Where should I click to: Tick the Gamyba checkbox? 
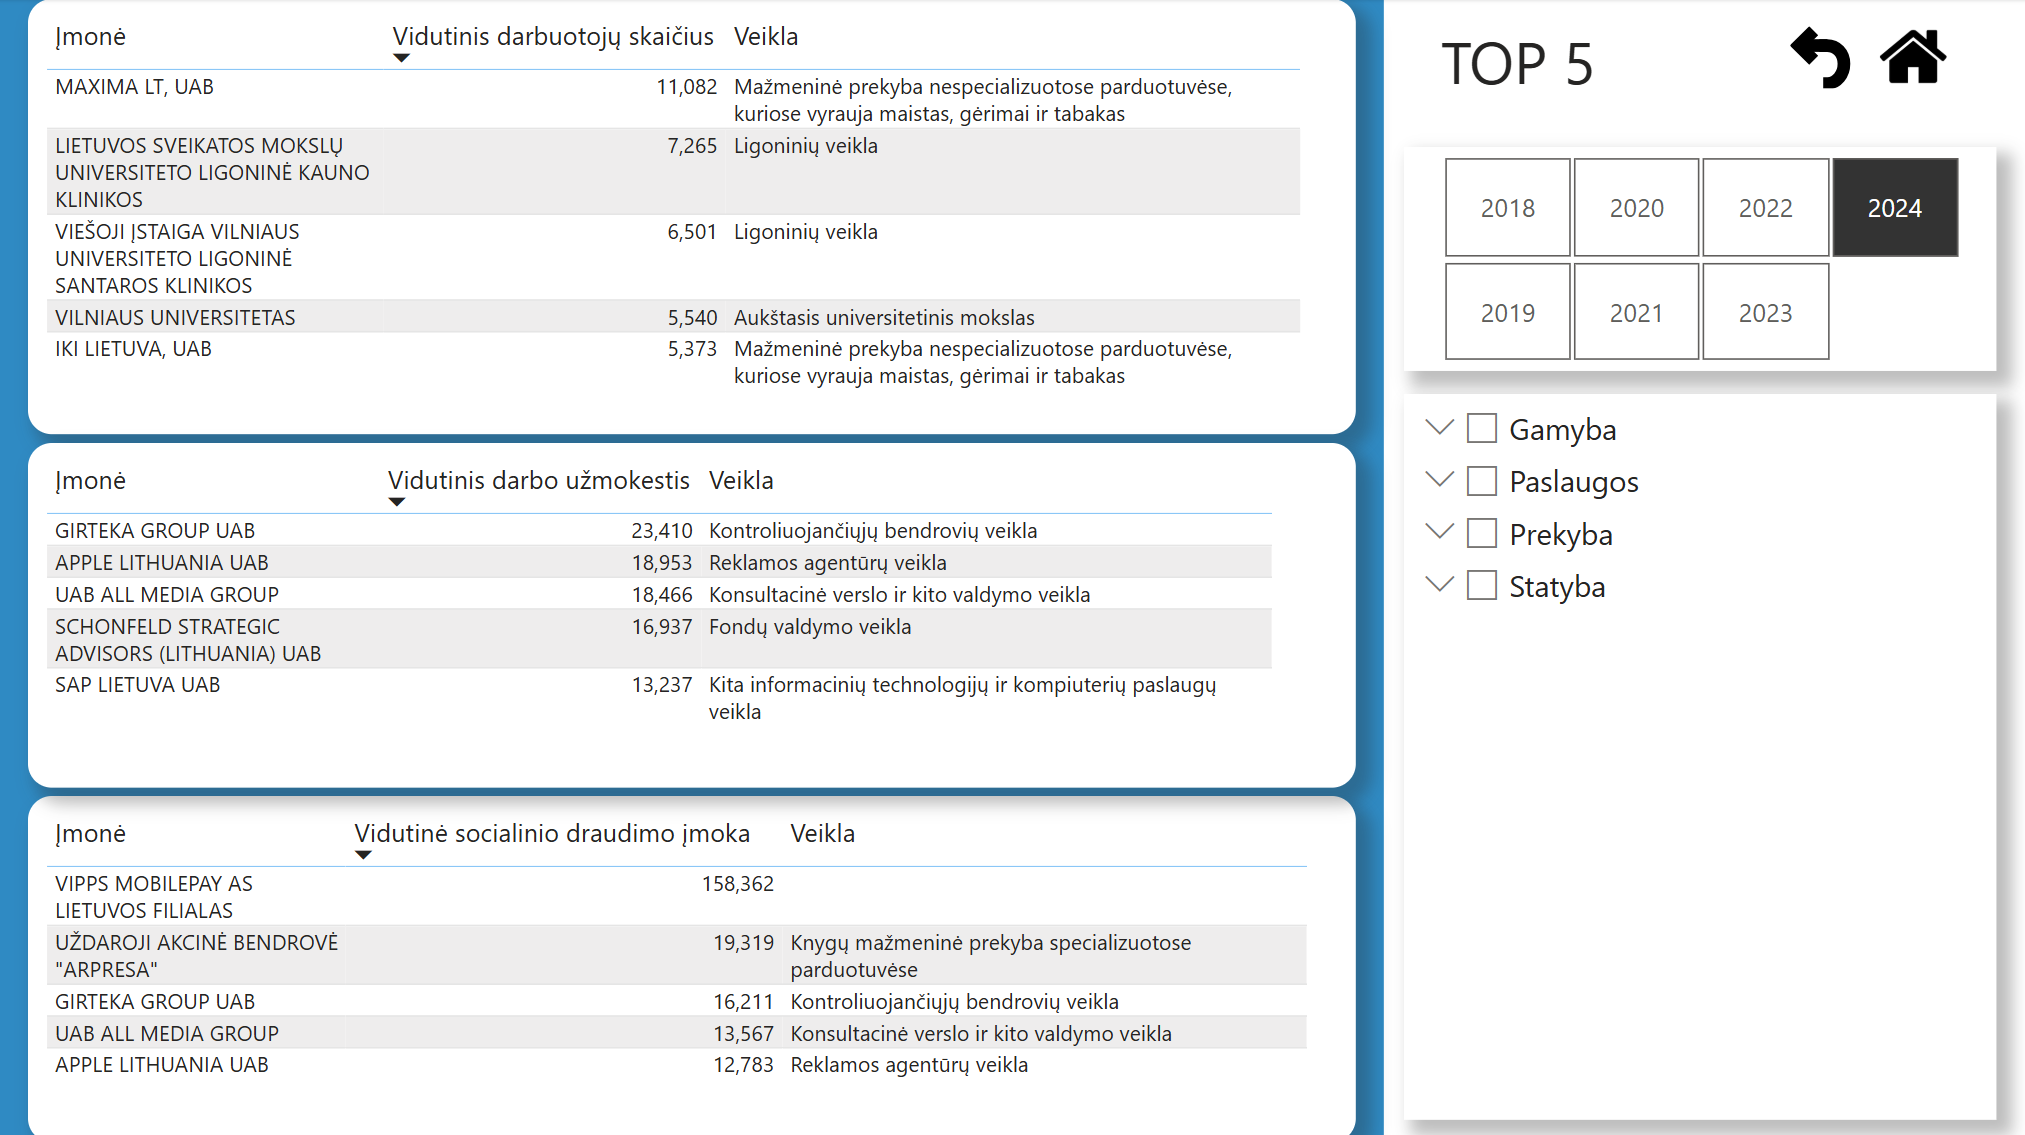click(1481, 429)
